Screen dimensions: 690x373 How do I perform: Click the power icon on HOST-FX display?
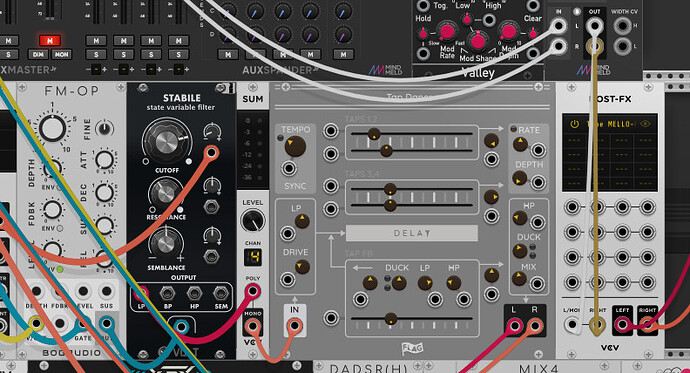[x=574, y=124]
